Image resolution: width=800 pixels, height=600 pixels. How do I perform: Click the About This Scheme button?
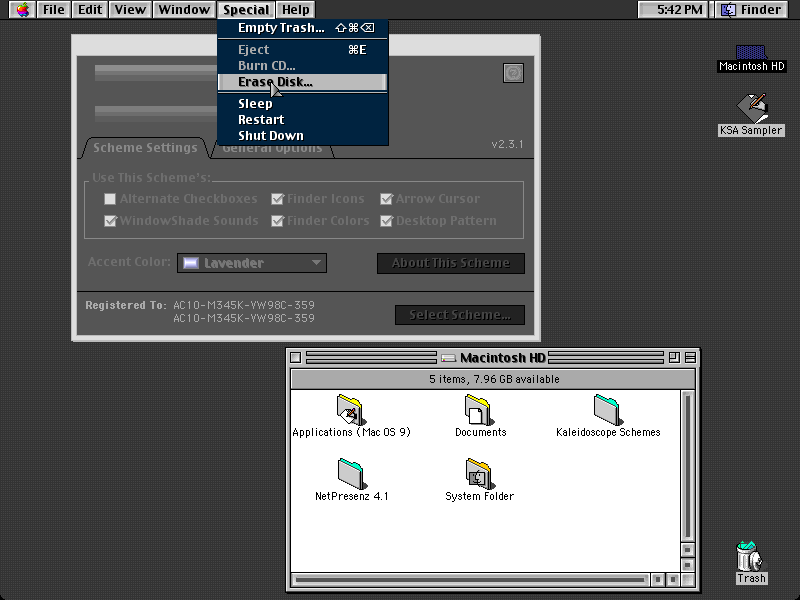(451, 263)
